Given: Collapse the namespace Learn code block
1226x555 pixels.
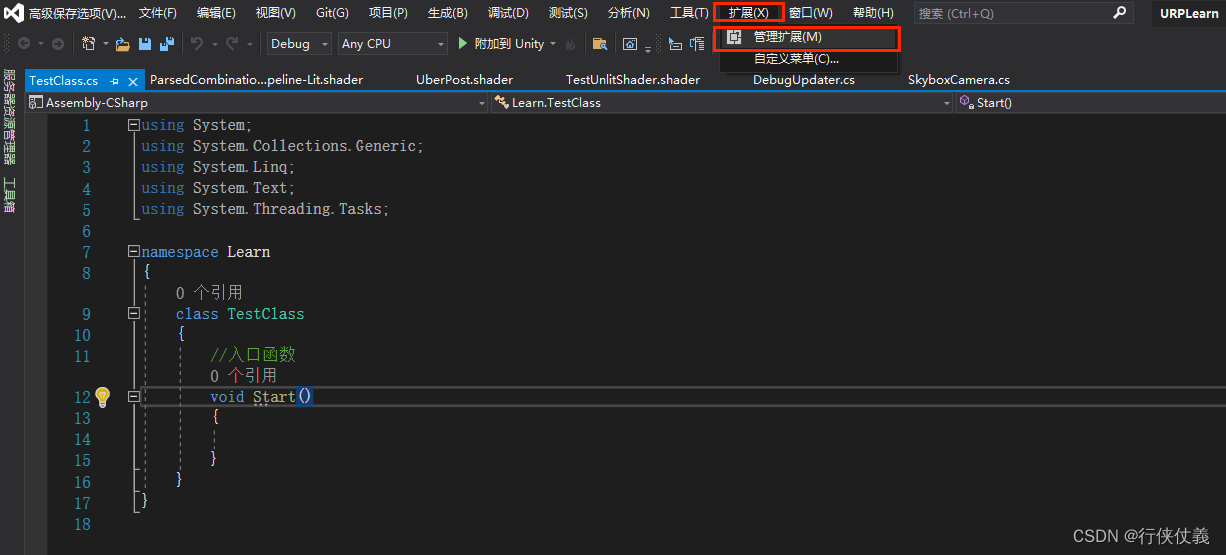Looking at the screenshot, I should 134,252.
